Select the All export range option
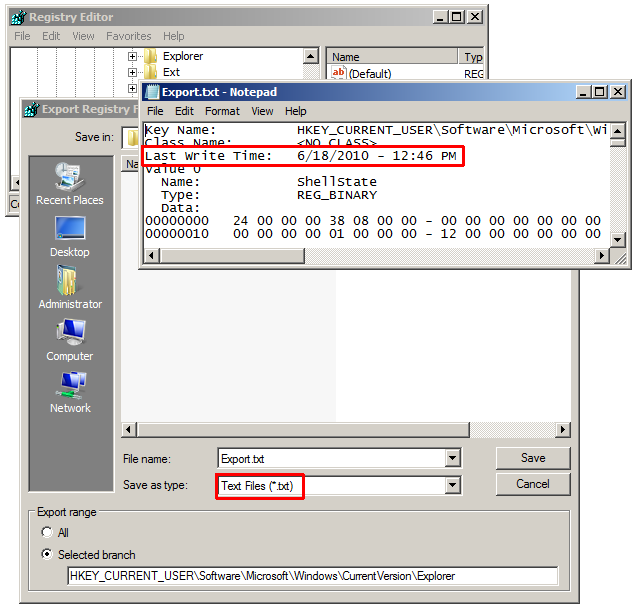 47,532
